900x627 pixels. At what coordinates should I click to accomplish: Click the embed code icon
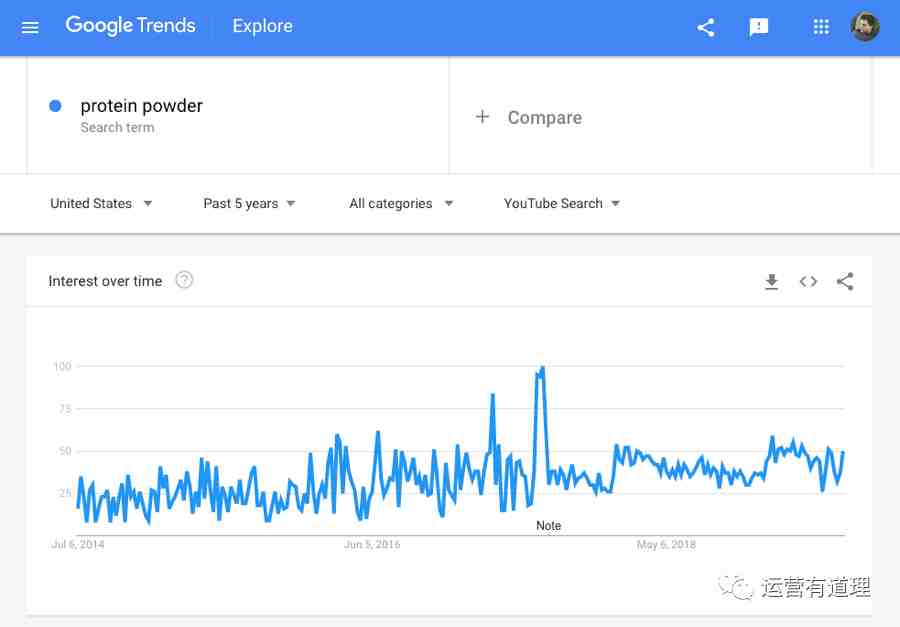point(808,281)
